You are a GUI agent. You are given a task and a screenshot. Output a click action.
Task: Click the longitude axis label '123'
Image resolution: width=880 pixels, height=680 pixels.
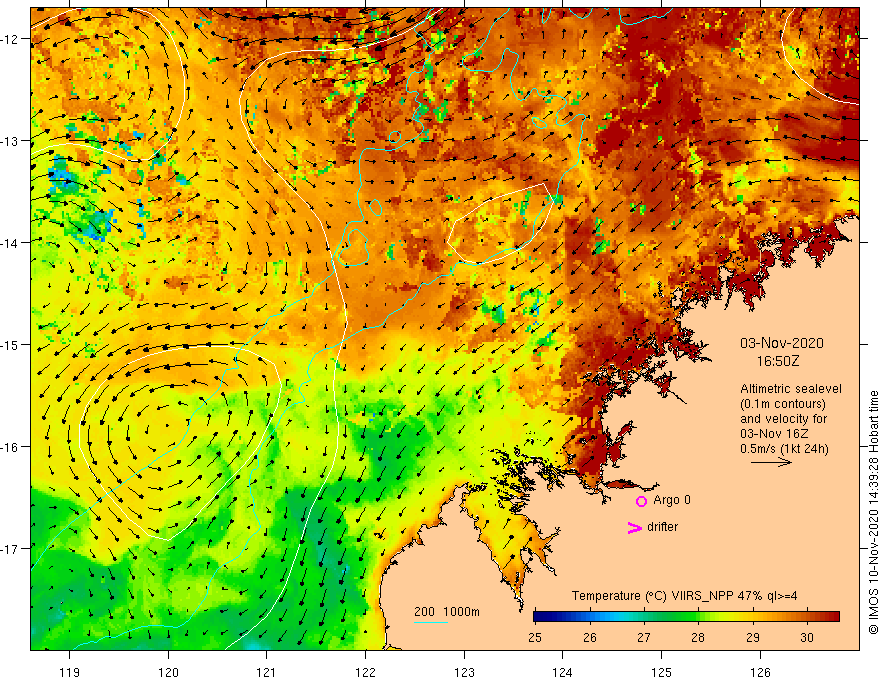pyautogui.click(x=464, y=672)
